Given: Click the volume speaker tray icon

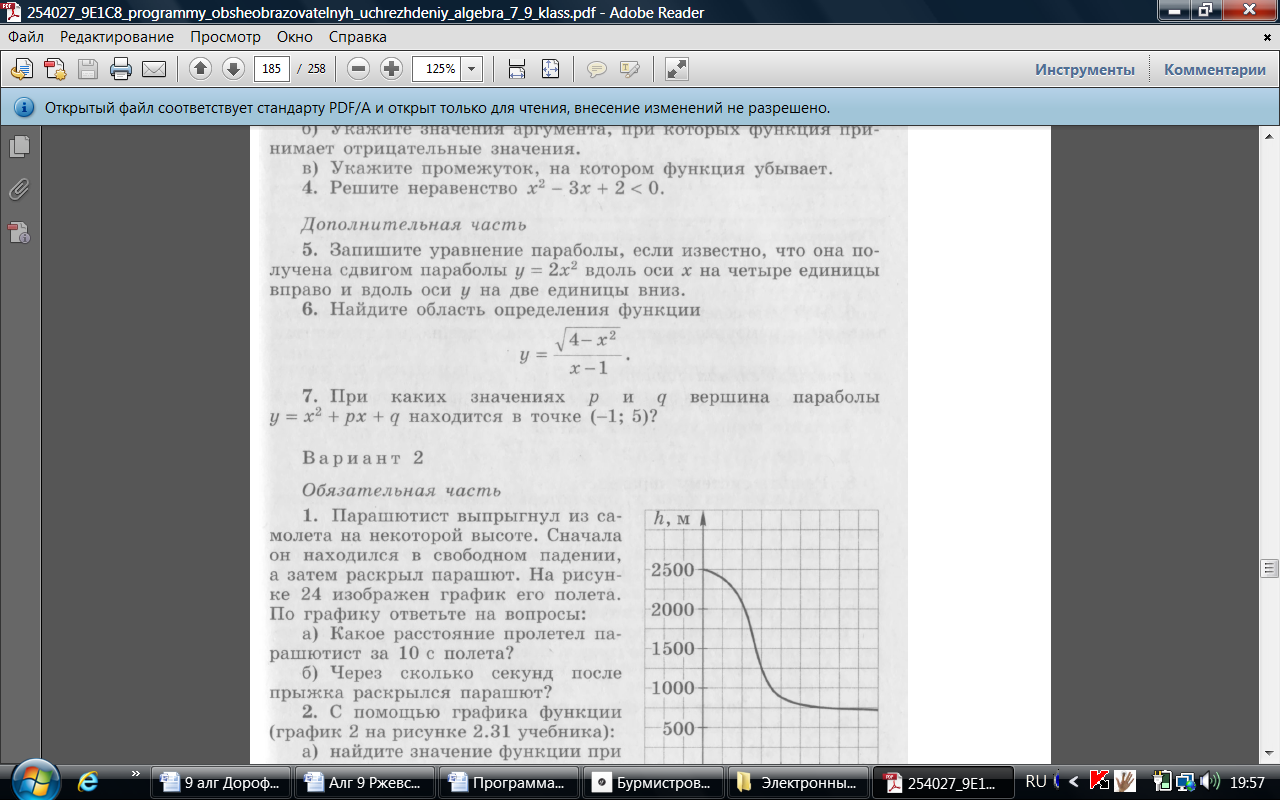Looking at the screenshot, I should [x=1211, y=781].
